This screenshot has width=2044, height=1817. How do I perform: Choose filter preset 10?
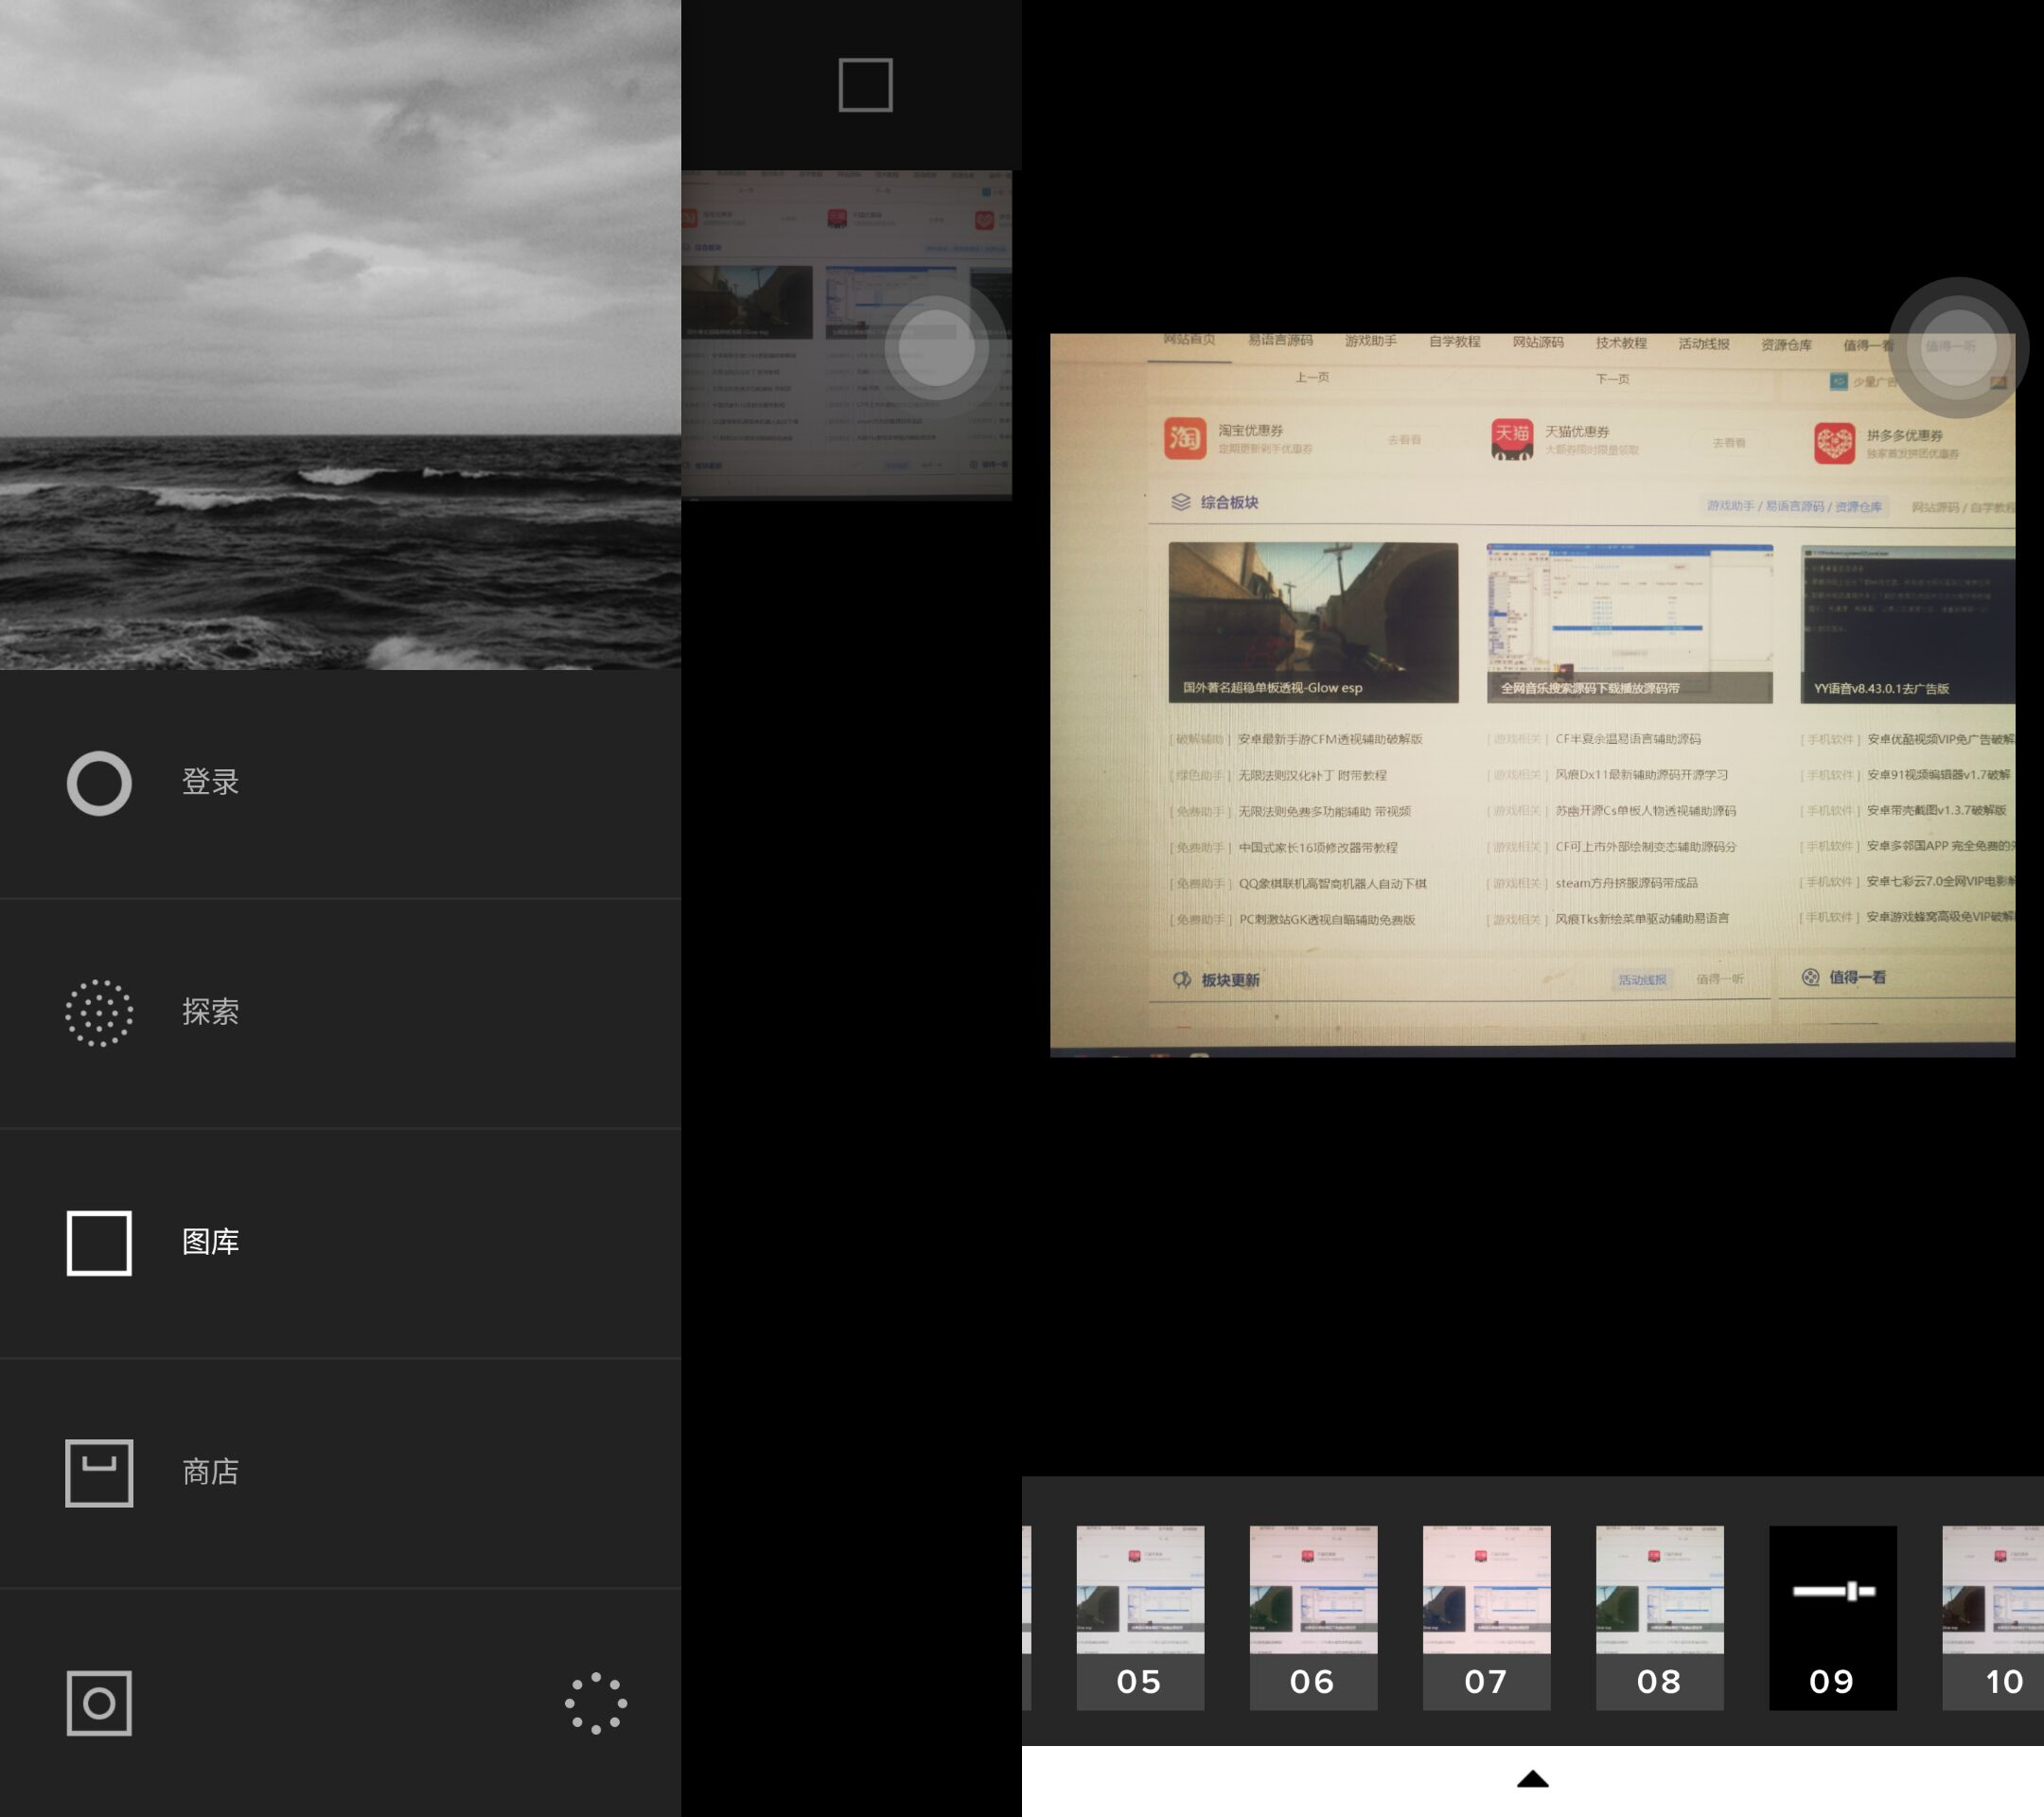click(x=1995, y=1616)
